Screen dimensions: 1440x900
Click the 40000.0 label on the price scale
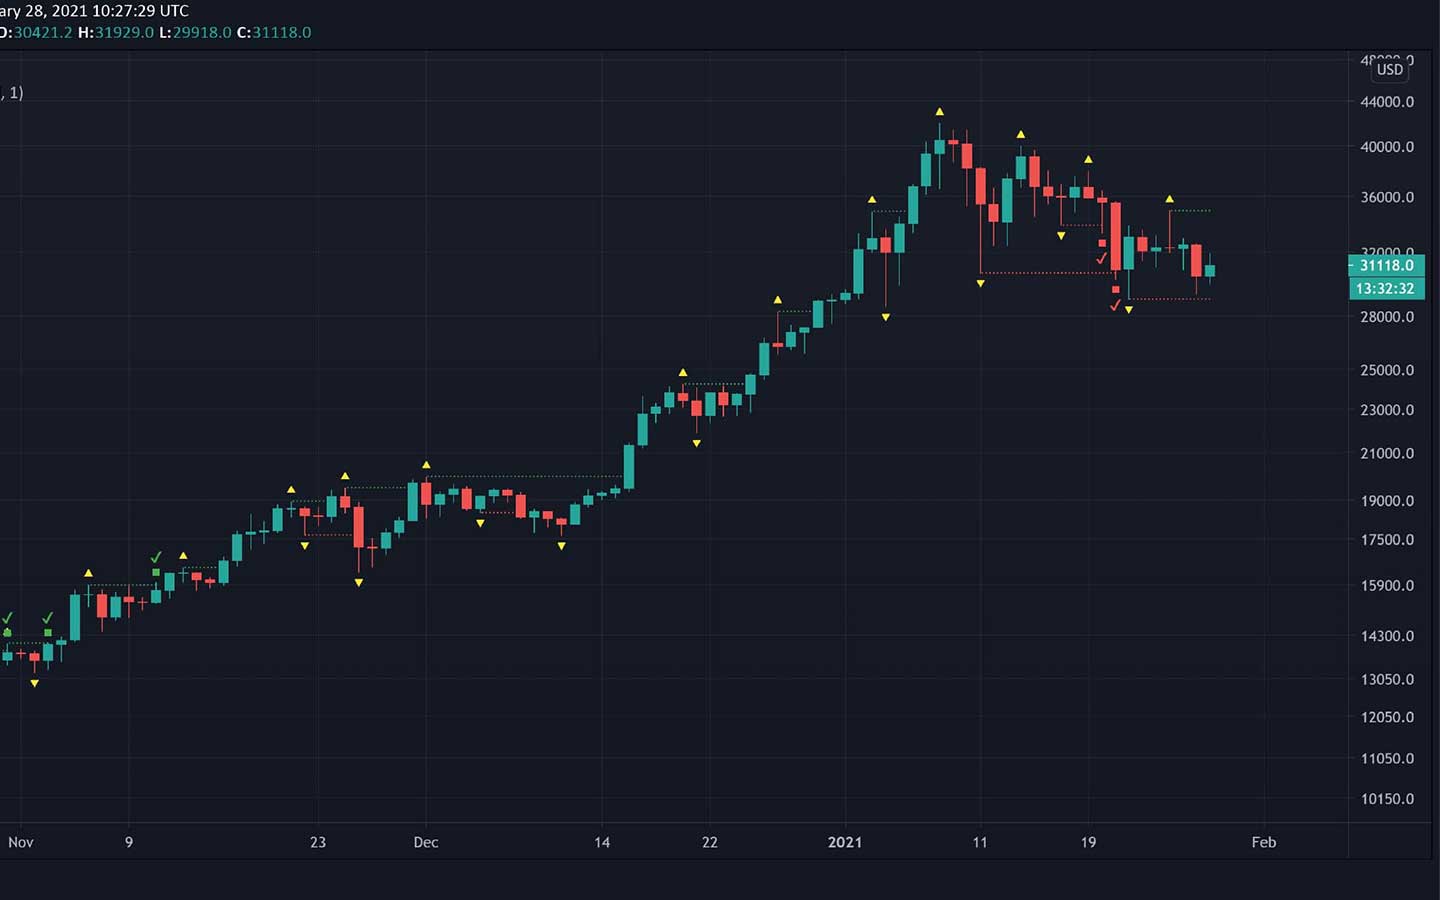[x=1387, y=147]
